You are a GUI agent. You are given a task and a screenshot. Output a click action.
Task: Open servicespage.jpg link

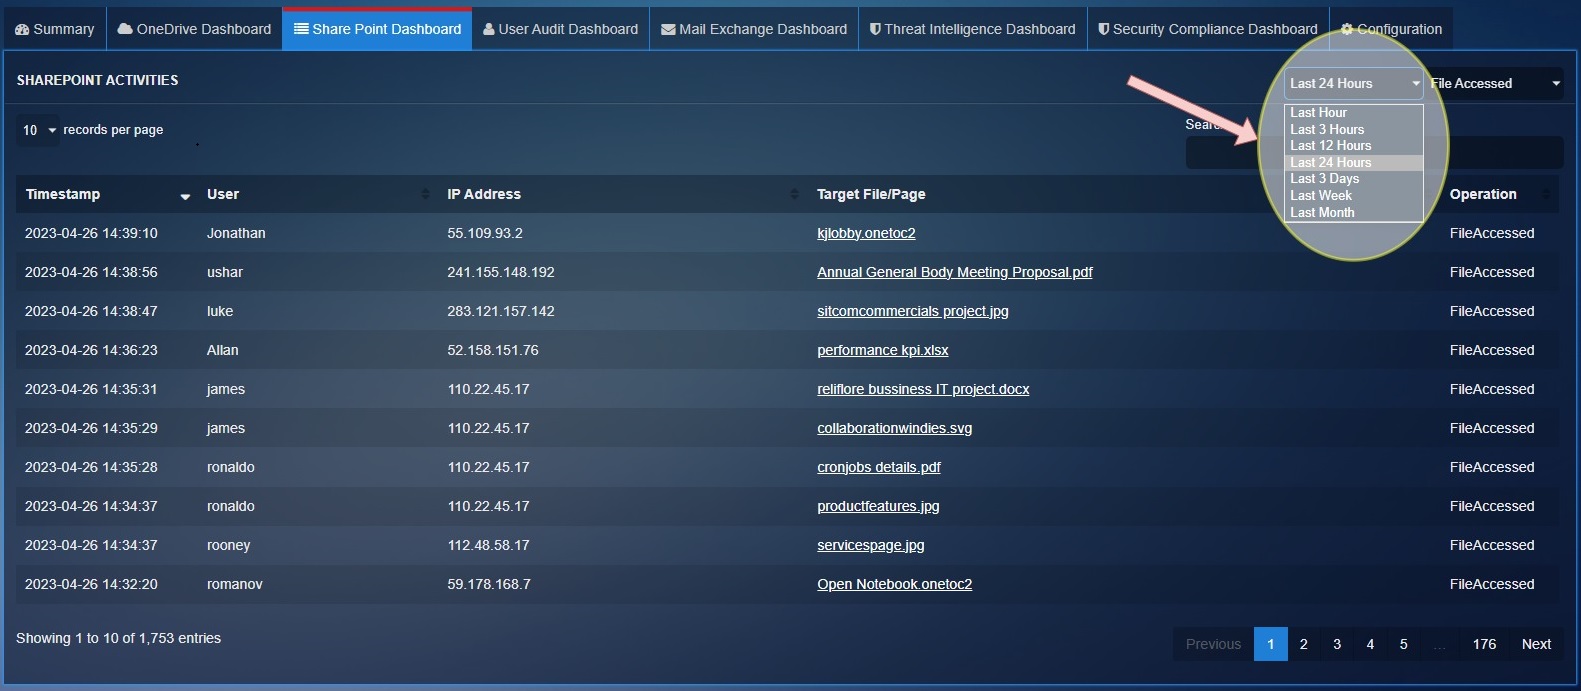coord(871,545)
